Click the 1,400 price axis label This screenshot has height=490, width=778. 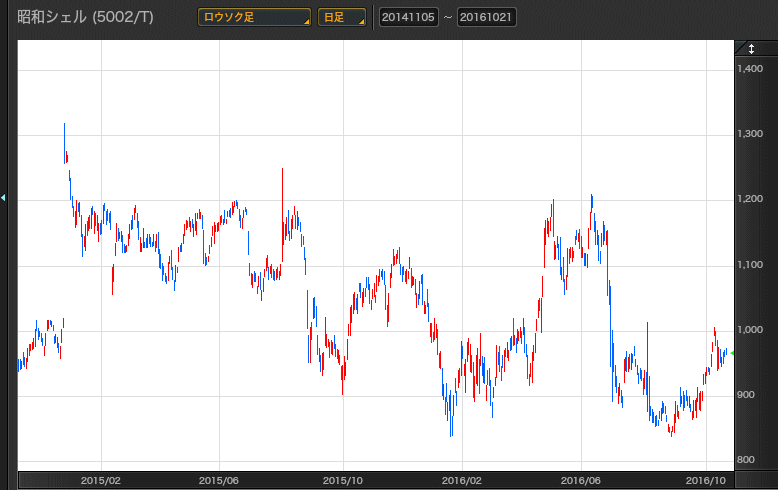pos(750,69)
